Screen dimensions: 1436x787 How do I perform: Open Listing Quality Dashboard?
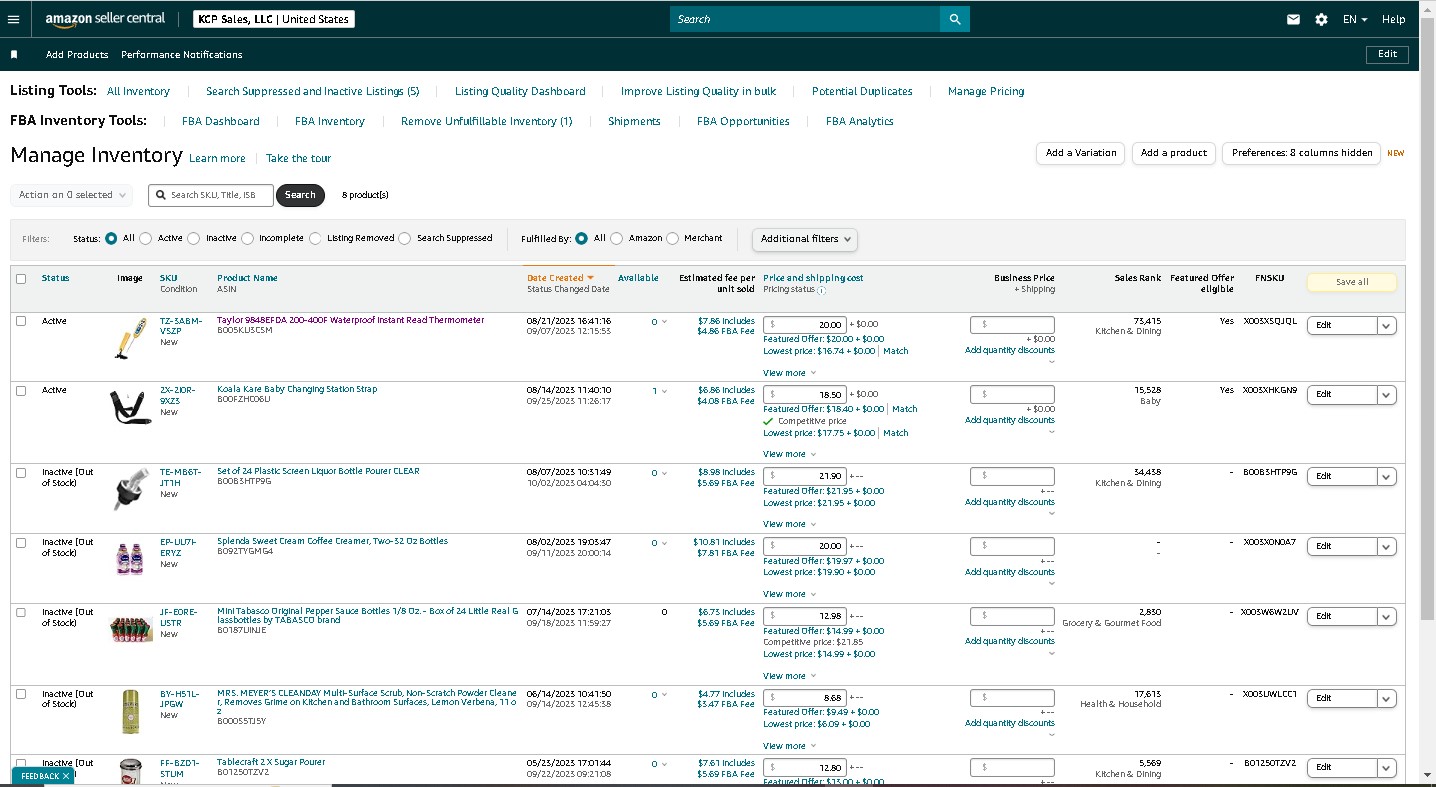pos(520,91)
